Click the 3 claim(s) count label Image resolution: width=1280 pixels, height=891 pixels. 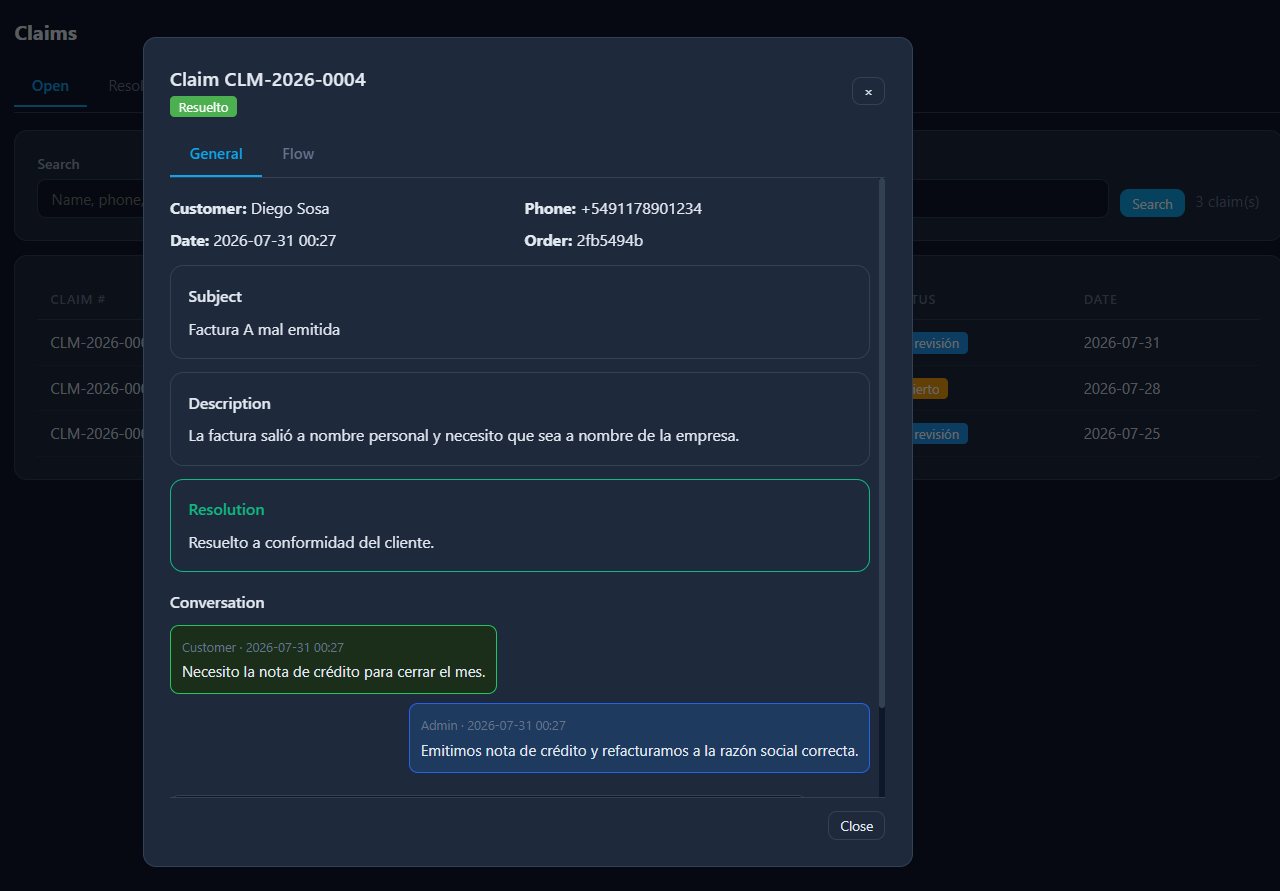(x=1227, y=203)
